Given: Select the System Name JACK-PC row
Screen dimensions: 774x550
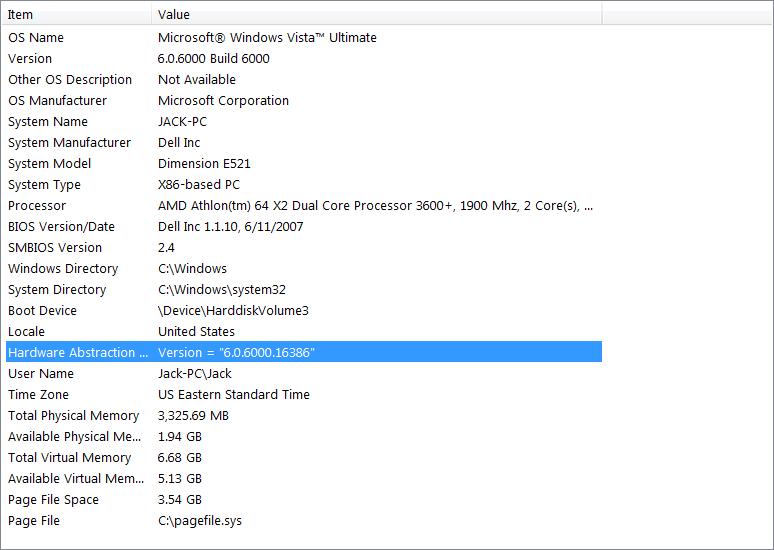Looking at the screenshot, I should pos(304,121).
